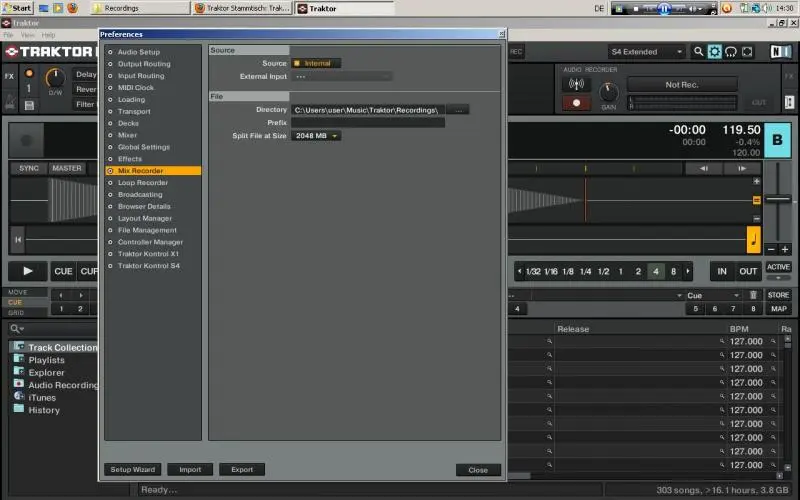Click the Preferences gear icon in header
Image resolution: width=800 pixels, height=500 pixels.
[715, 52]
